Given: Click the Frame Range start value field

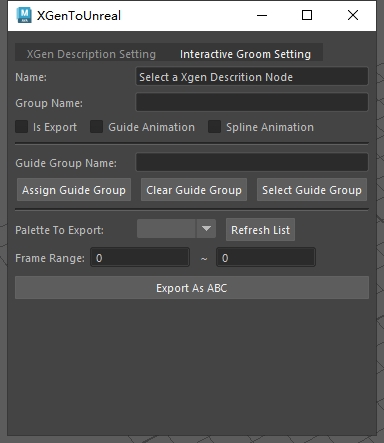Looking at the screenshot, I should point(140,257).
